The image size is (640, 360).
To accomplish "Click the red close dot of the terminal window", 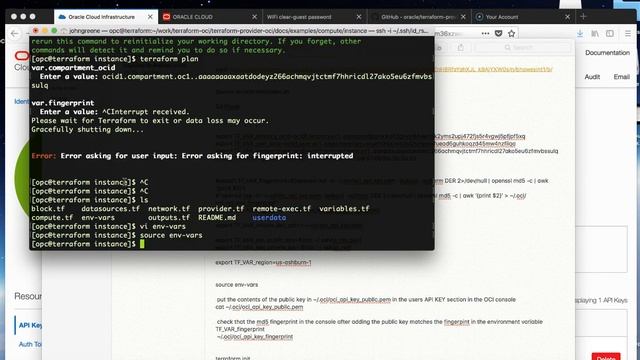I will [x=36, y=31].
